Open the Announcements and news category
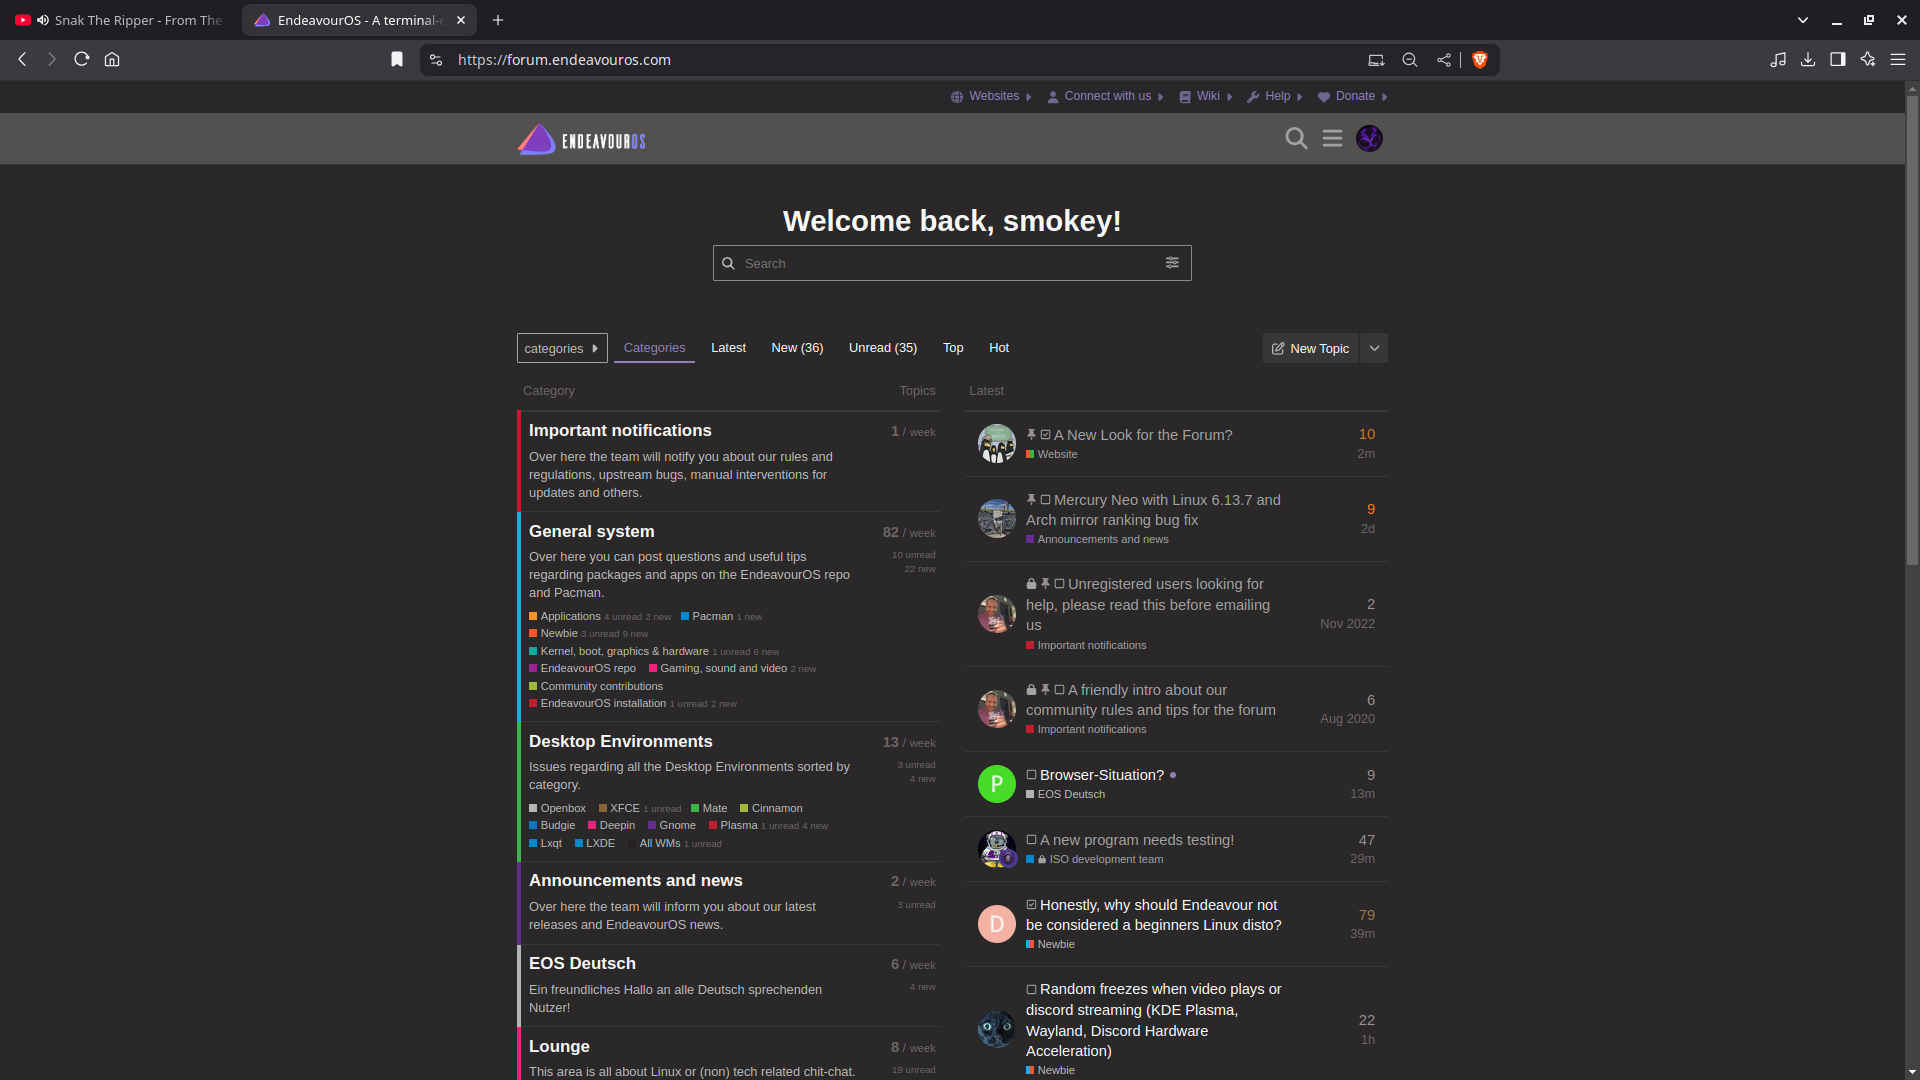The width and height of the screenshot is (1920, 1080). coord(636,881)
